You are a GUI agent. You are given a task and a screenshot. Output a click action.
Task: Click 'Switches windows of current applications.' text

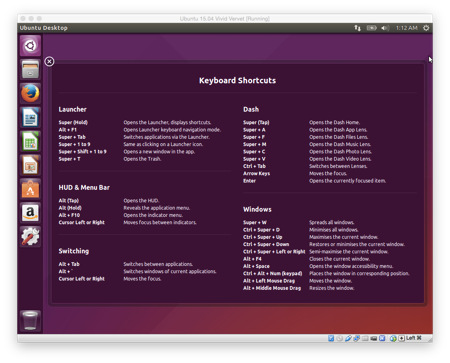(x=170, y=271)
